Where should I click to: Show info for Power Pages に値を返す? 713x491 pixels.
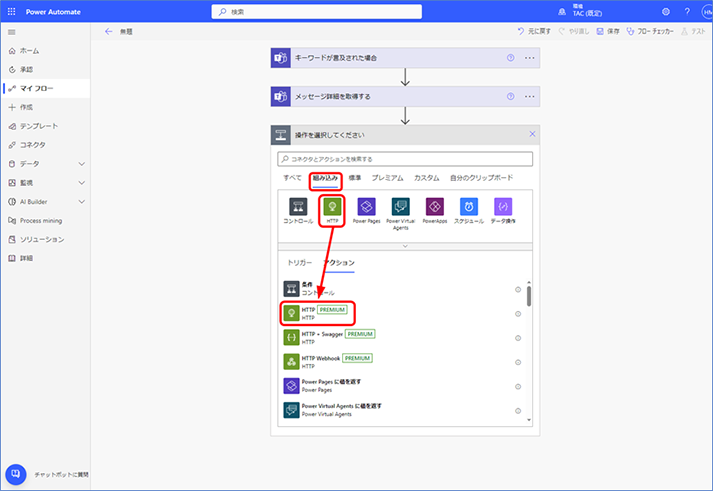click(518, 386)
